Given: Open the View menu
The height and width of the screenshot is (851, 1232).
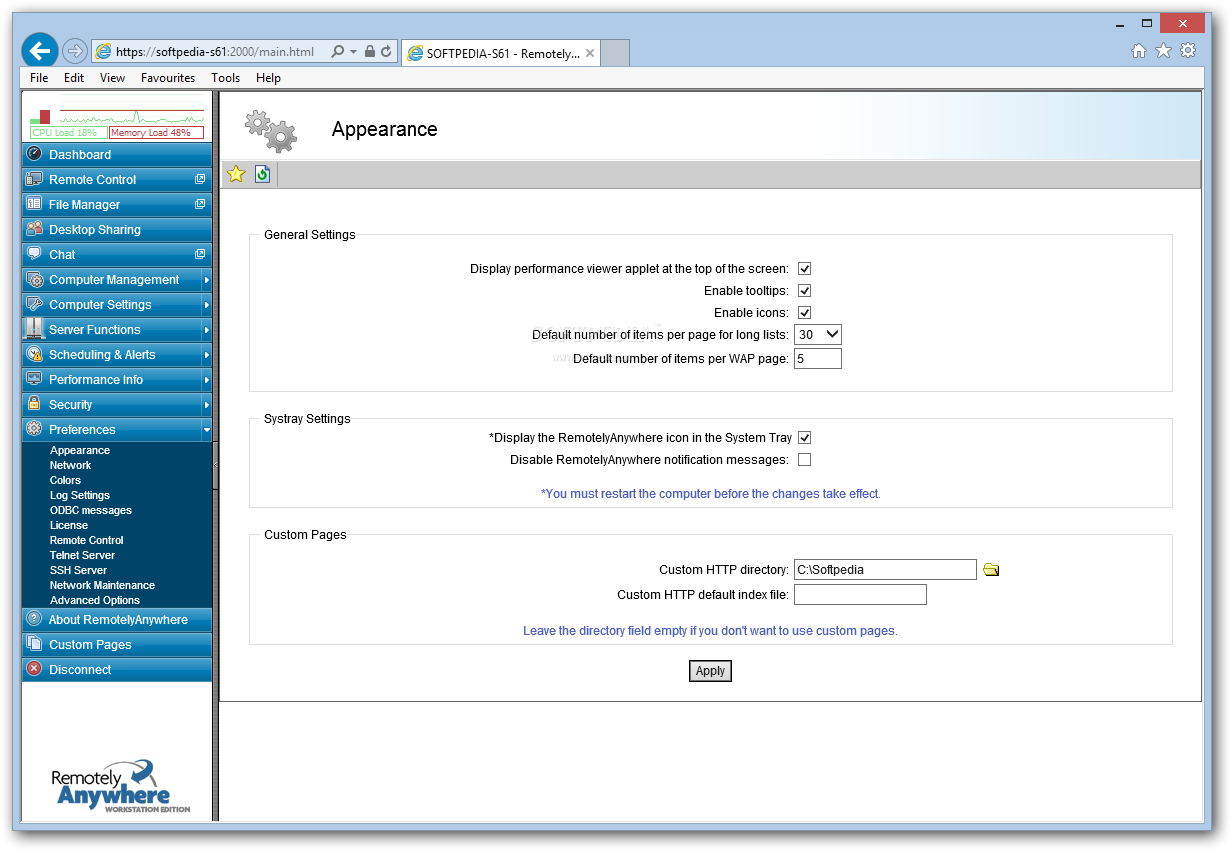Looking at the screenshot, I should [112, 78].
